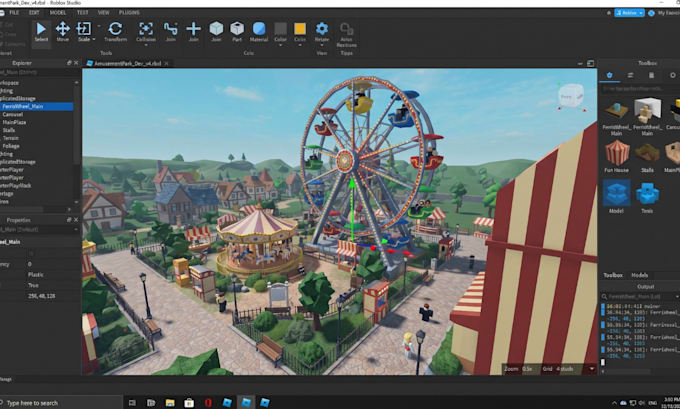Toggle the curved-path Join tool

click(170, 32)
